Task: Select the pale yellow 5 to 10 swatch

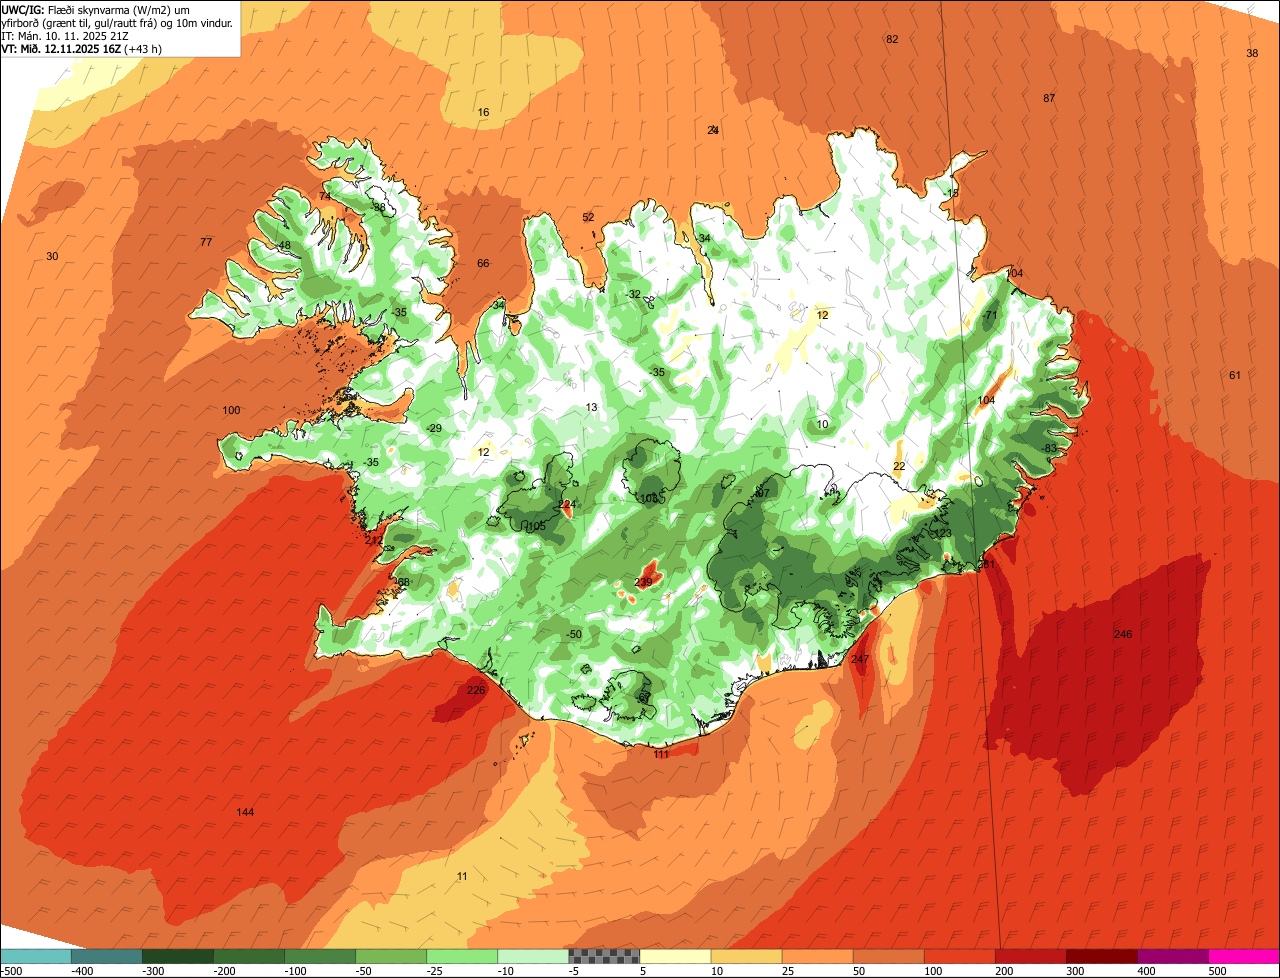Action: coord(675,956)
